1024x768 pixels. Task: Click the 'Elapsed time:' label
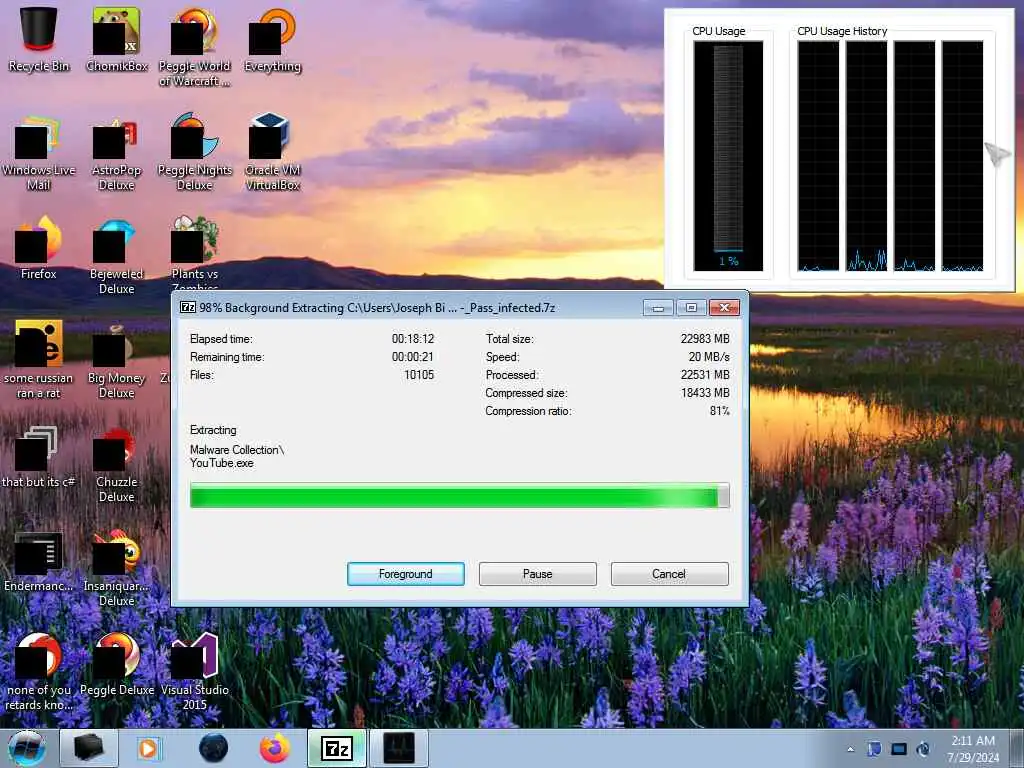pyautogui.click(x=221, y=339)
